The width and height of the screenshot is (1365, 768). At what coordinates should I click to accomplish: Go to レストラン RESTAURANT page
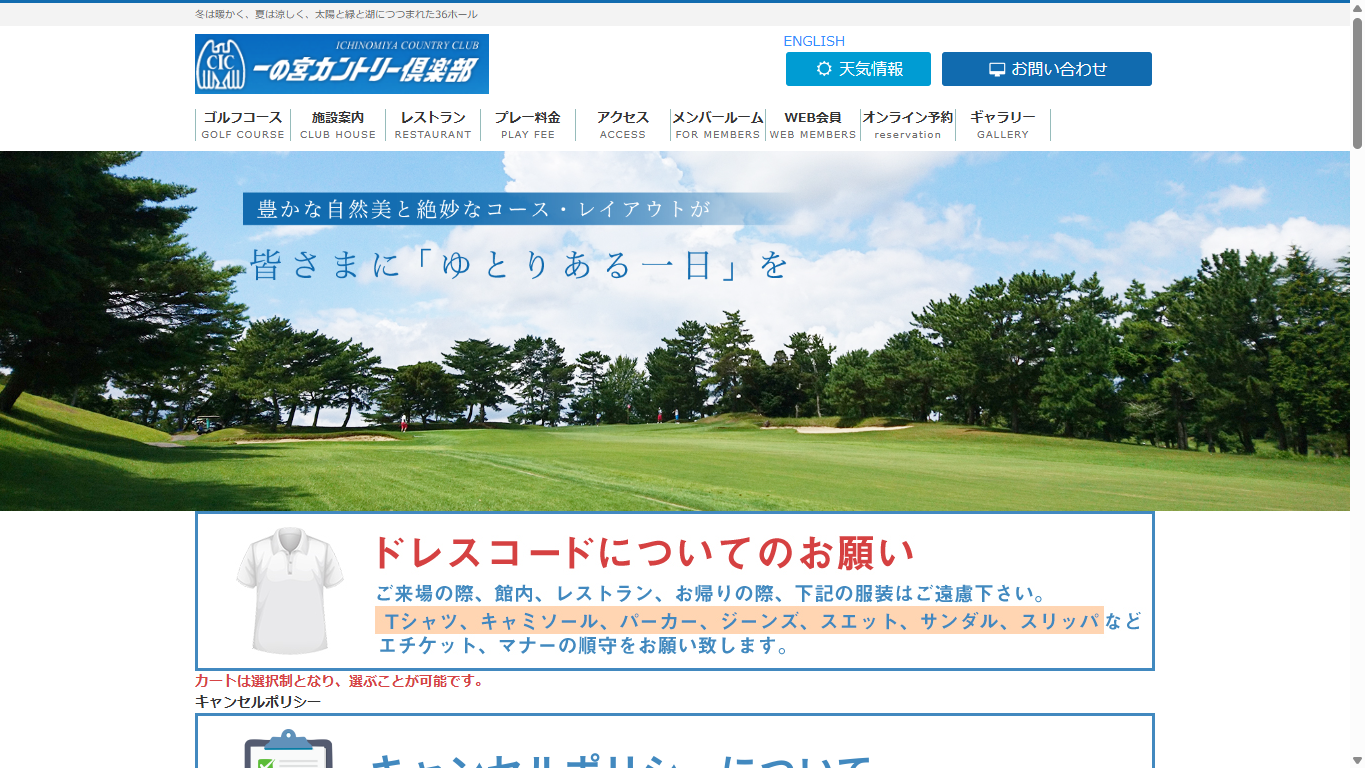coord(433,125)
